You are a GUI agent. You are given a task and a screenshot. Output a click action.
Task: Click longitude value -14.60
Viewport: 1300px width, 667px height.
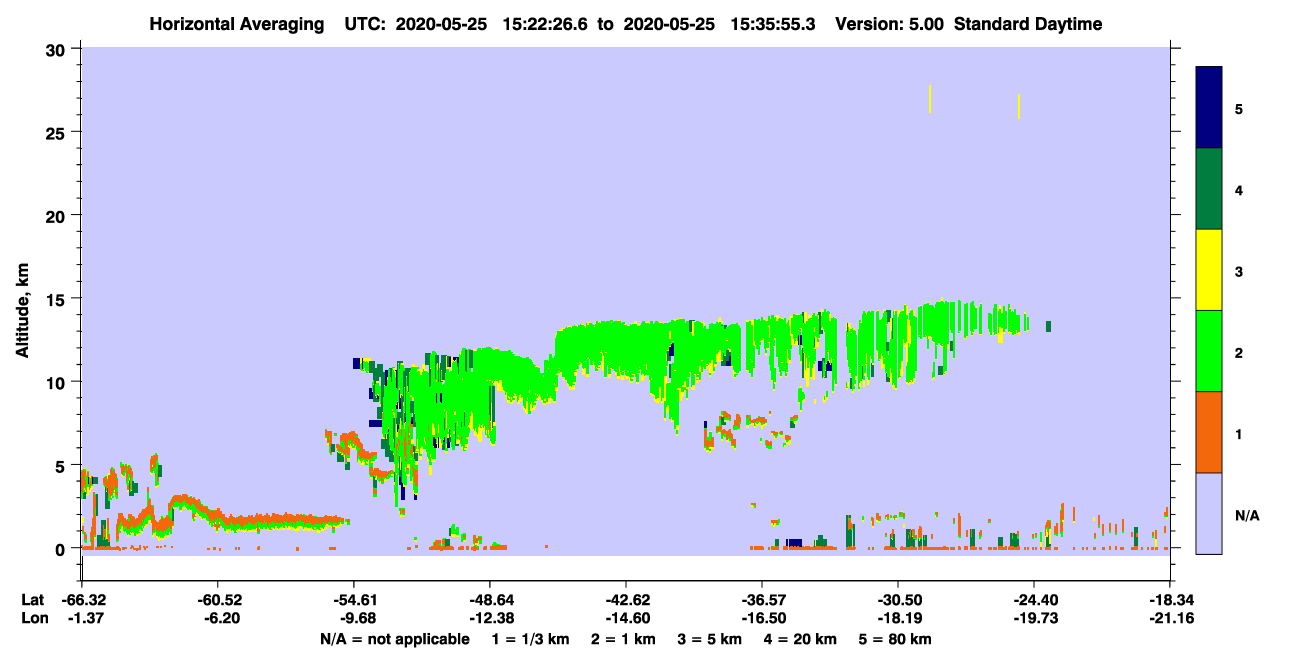(626, 619)
